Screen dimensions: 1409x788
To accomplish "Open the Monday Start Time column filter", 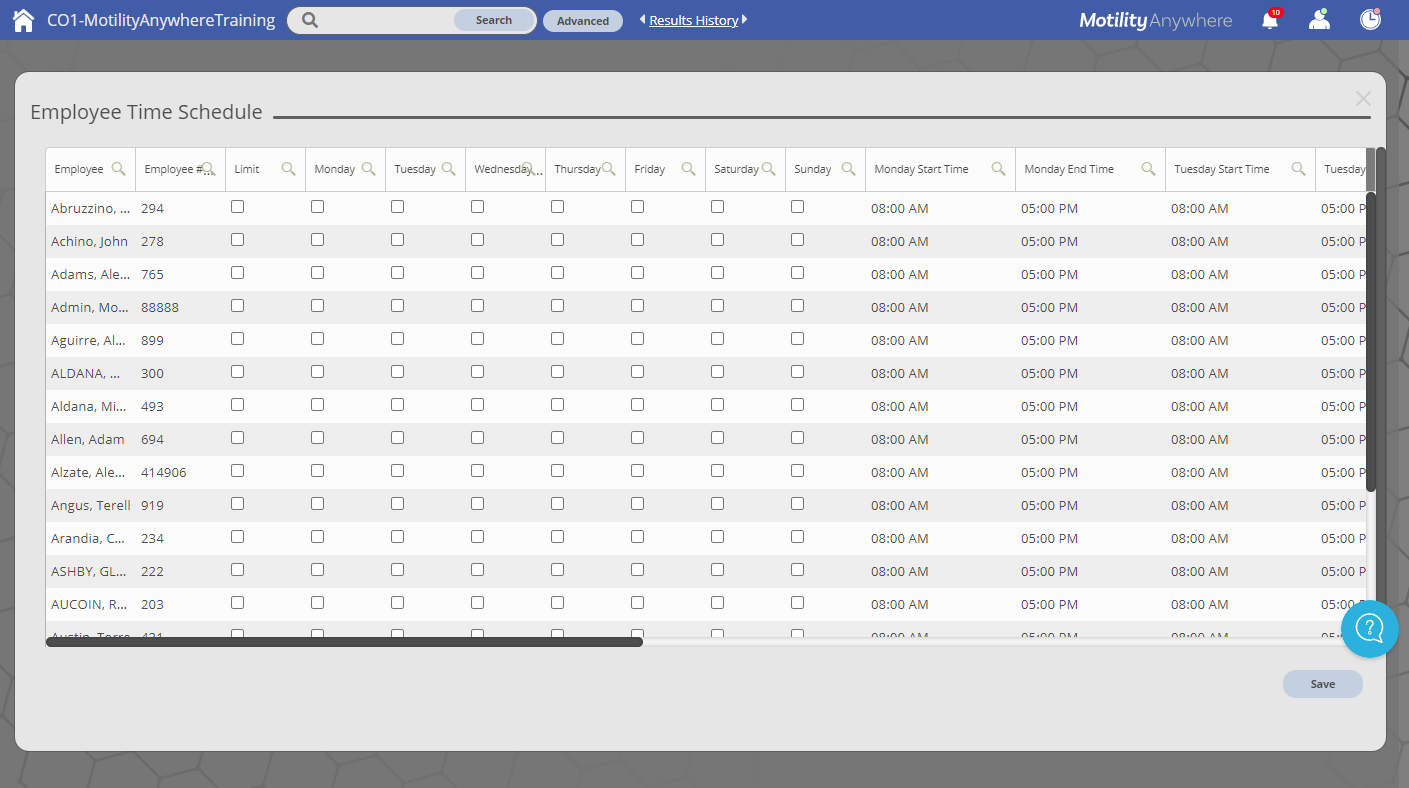I will point(998,169).
